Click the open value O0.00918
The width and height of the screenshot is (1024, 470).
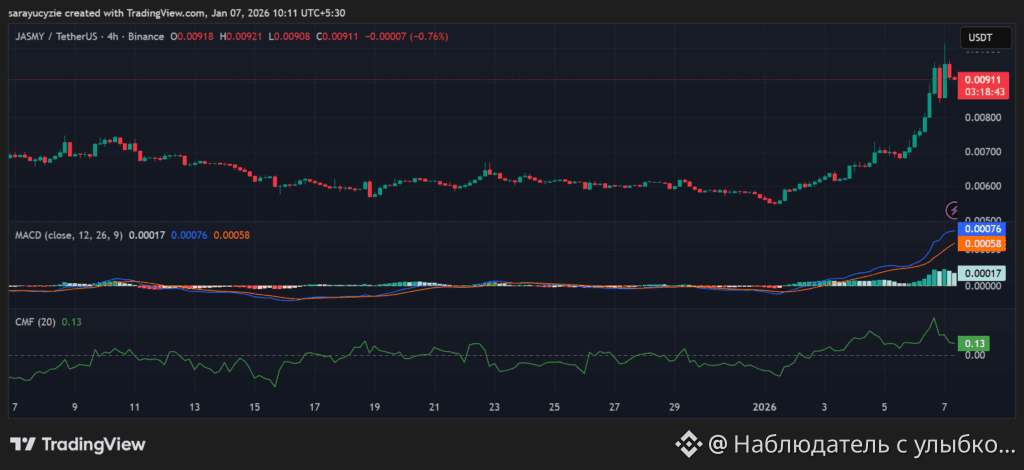point(193,37)
